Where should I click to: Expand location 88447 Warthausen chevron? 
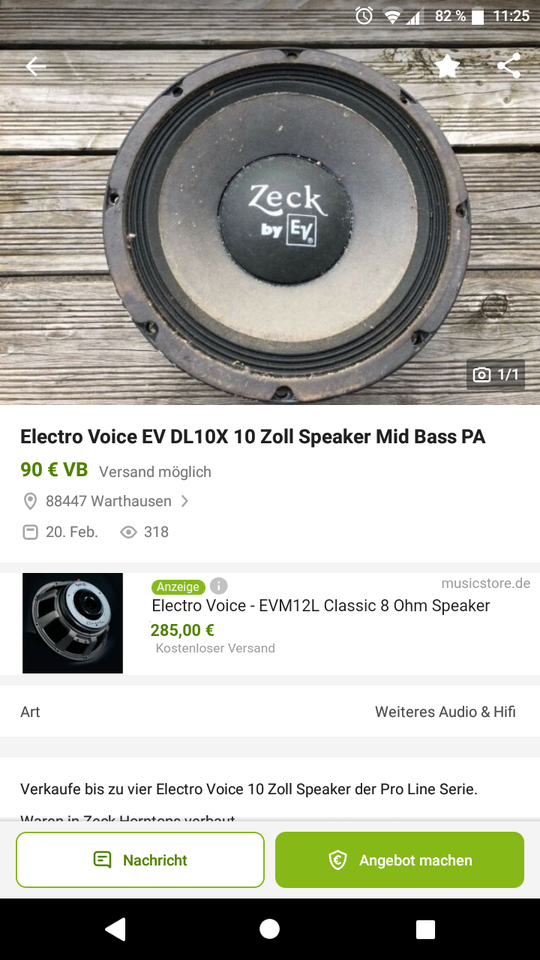[185, 501]
